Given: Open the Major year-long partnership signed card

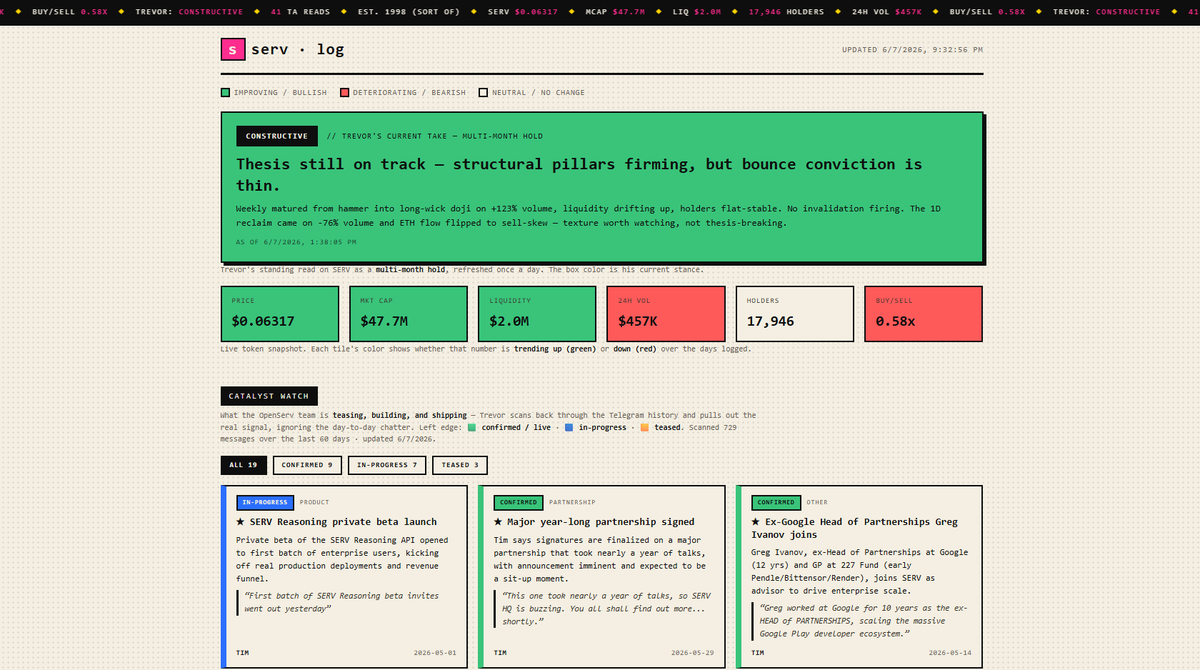Looking at the screenshot, I should tap(602, 577).
